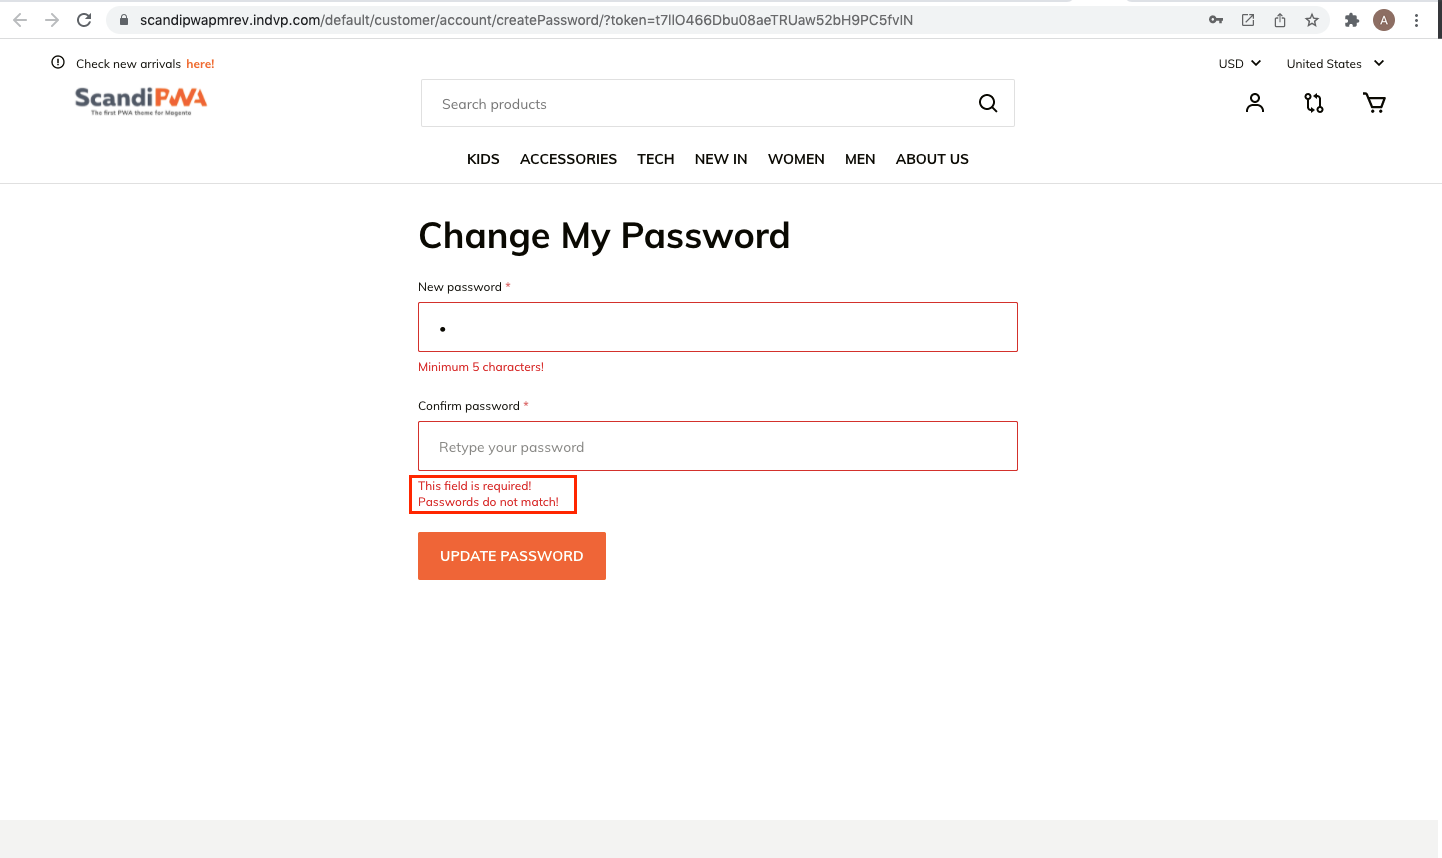1442x858 pixels.
Task: Expand the United States country selector
Action: pos(1335,63)
